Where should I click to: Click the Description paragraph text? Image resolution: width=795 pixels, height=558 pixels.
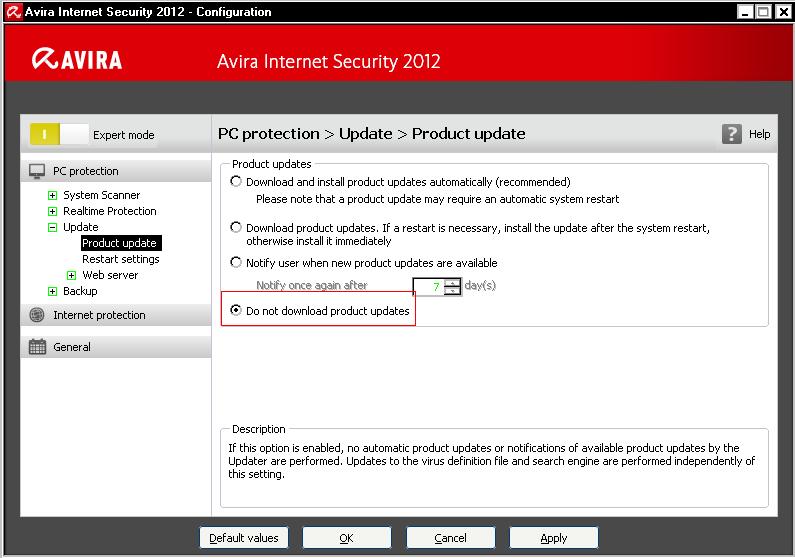(491, 461)
